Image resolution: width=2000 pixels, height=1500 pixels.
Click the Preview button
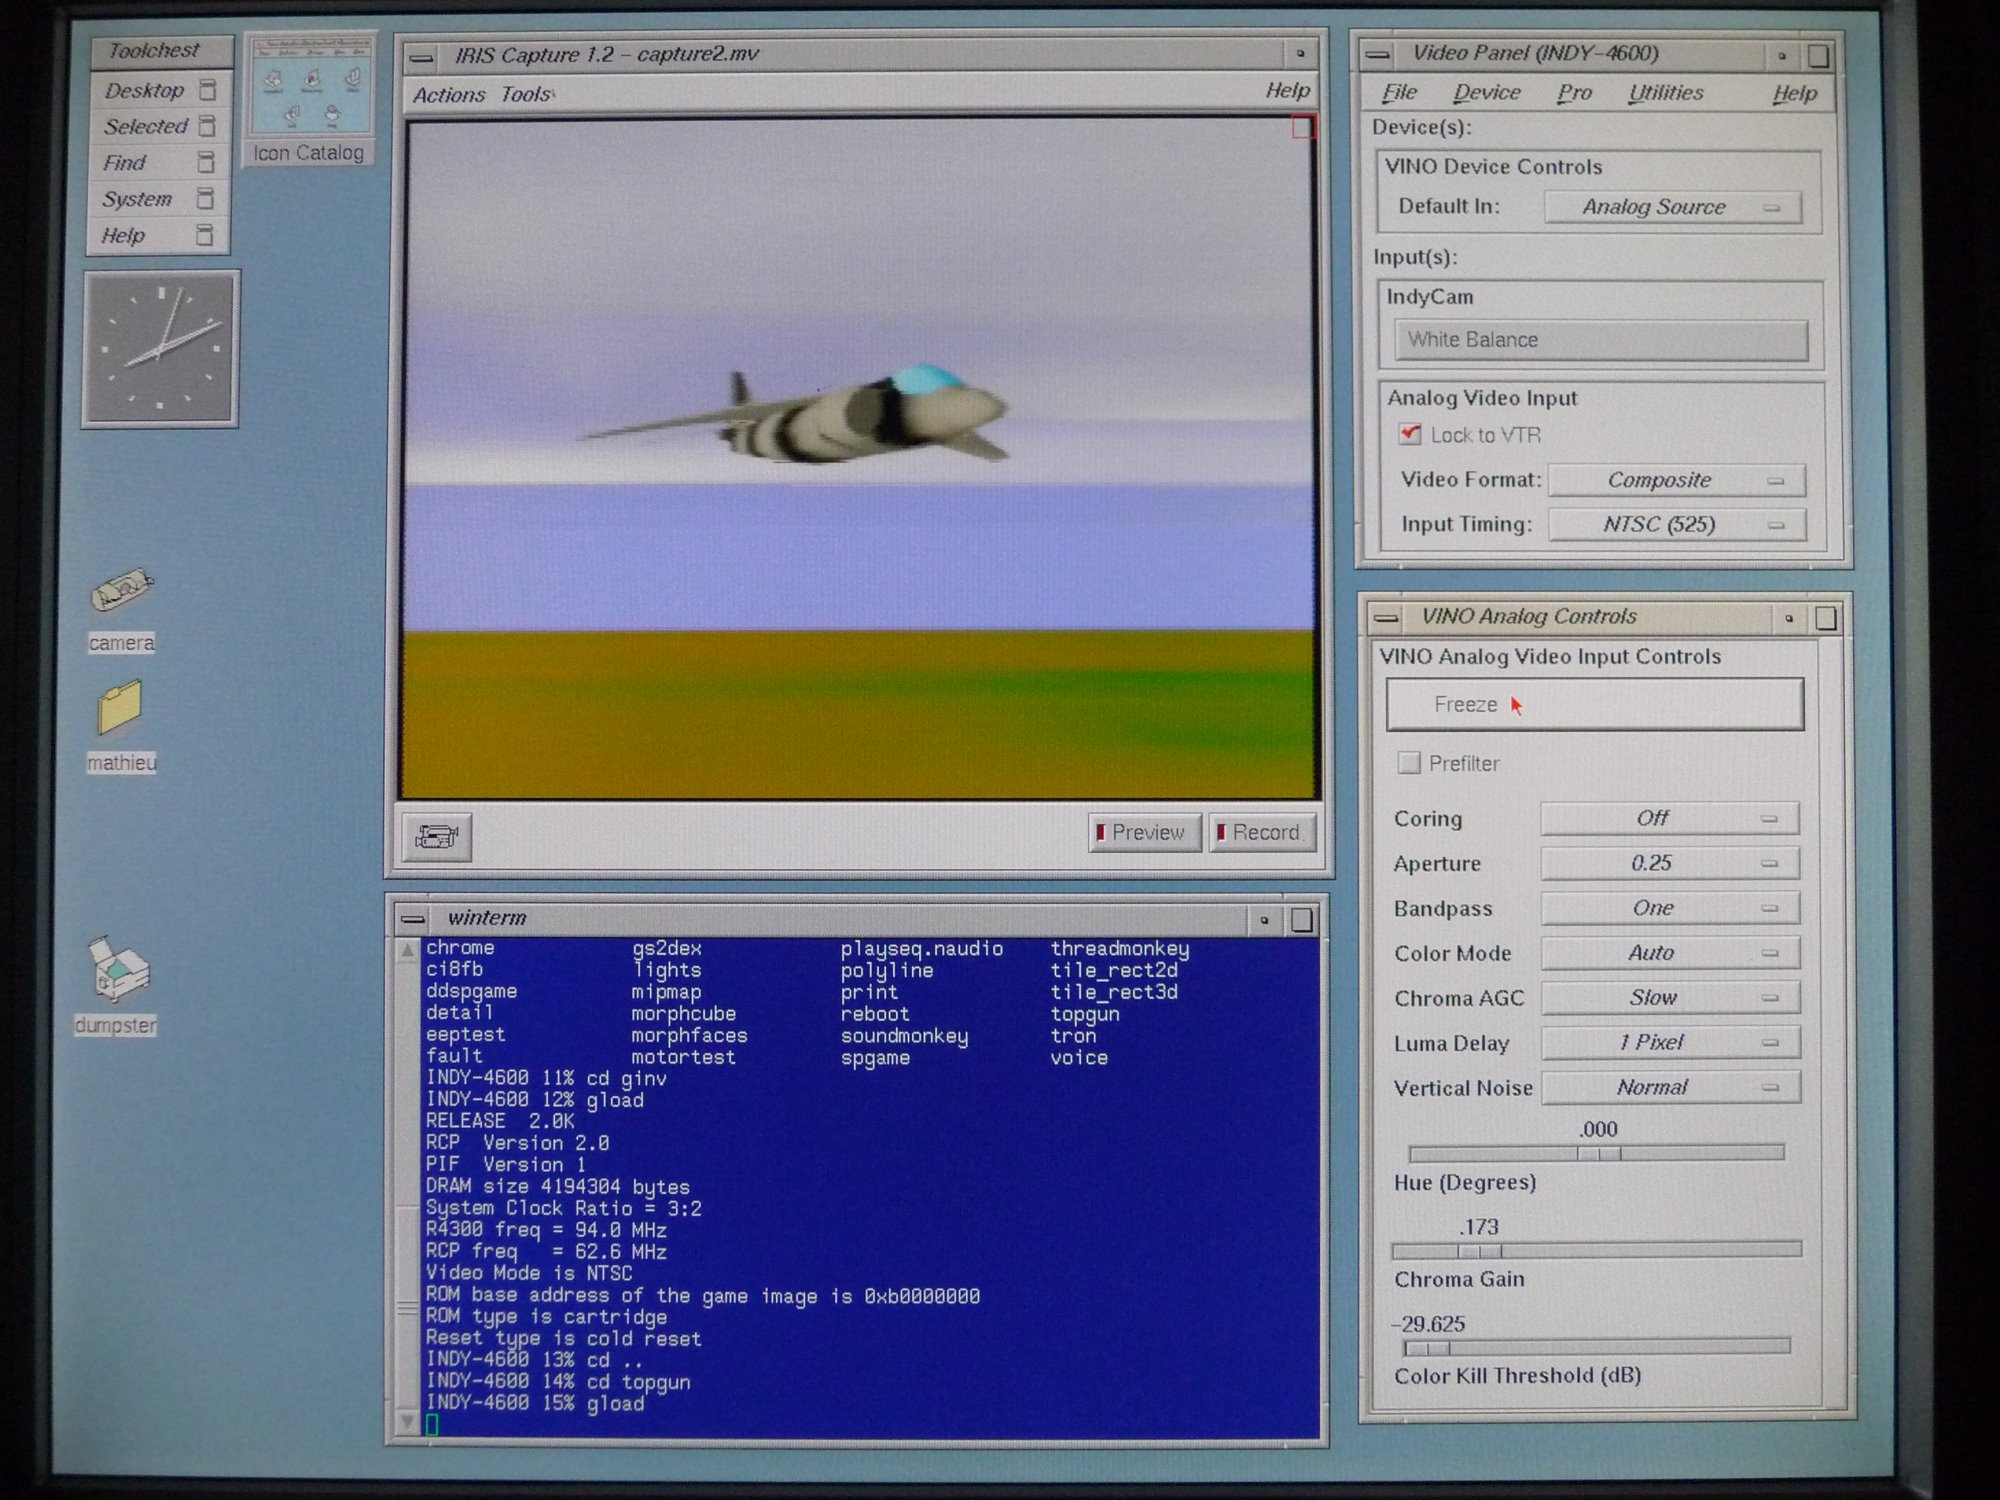1145,833
